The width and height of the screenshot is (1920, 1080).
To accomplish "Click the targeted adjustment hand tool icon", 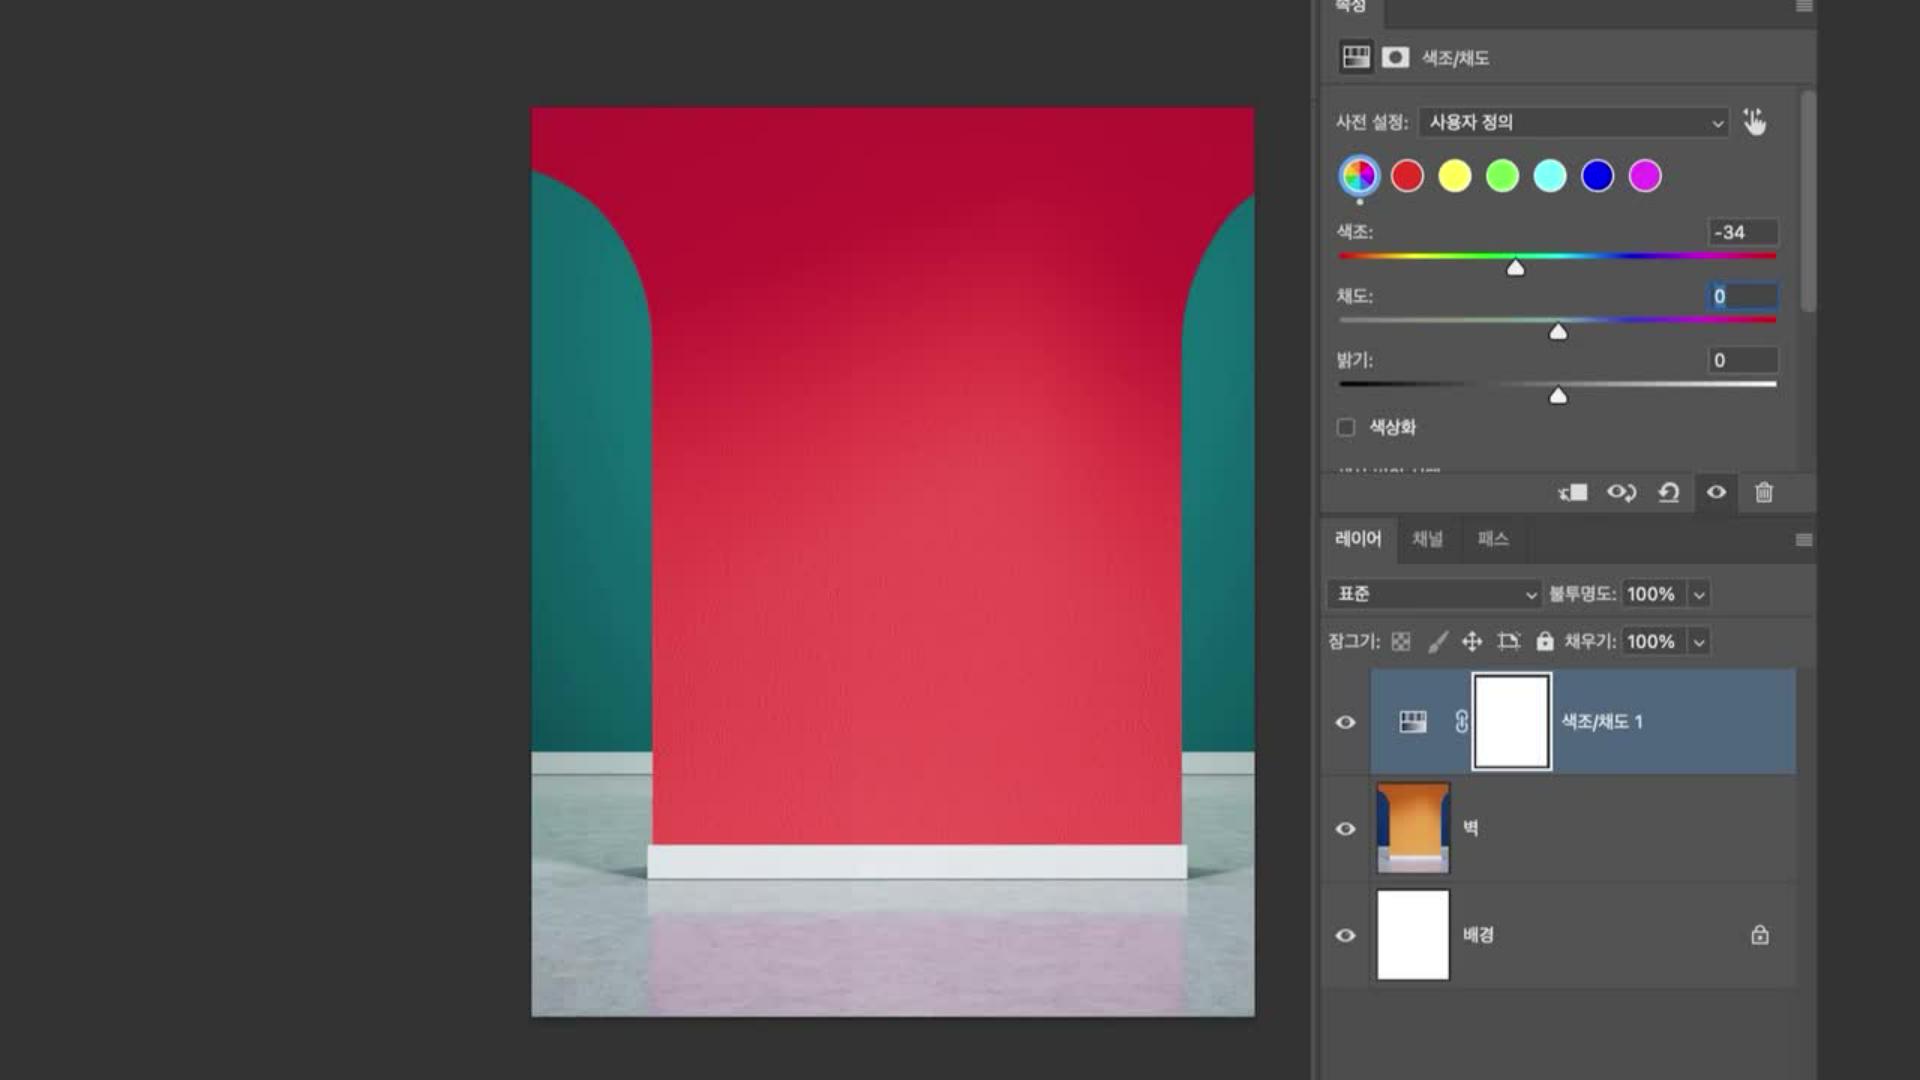I will tap(1754, 122).
